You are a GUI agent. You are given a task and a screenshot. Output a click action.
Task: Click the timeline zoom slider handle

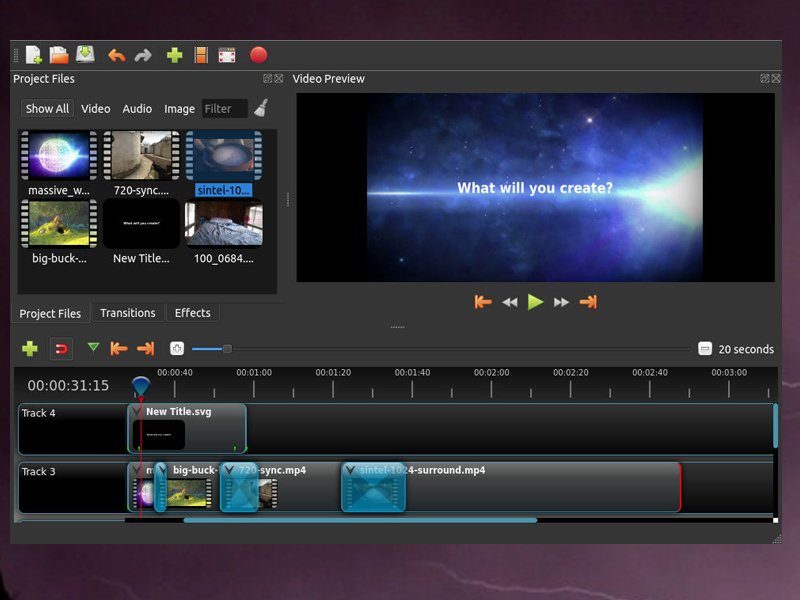(227, 349)
